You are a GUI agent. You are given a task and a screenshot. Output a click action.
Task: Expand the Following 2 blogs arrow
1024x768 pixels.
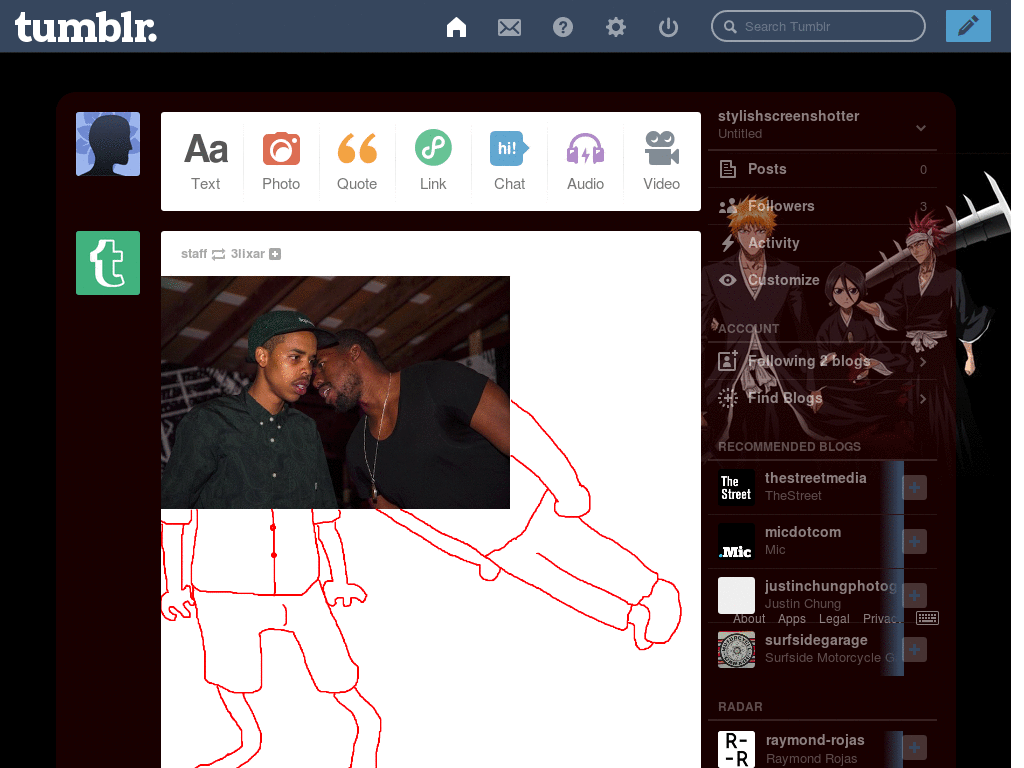coord(922,362)
